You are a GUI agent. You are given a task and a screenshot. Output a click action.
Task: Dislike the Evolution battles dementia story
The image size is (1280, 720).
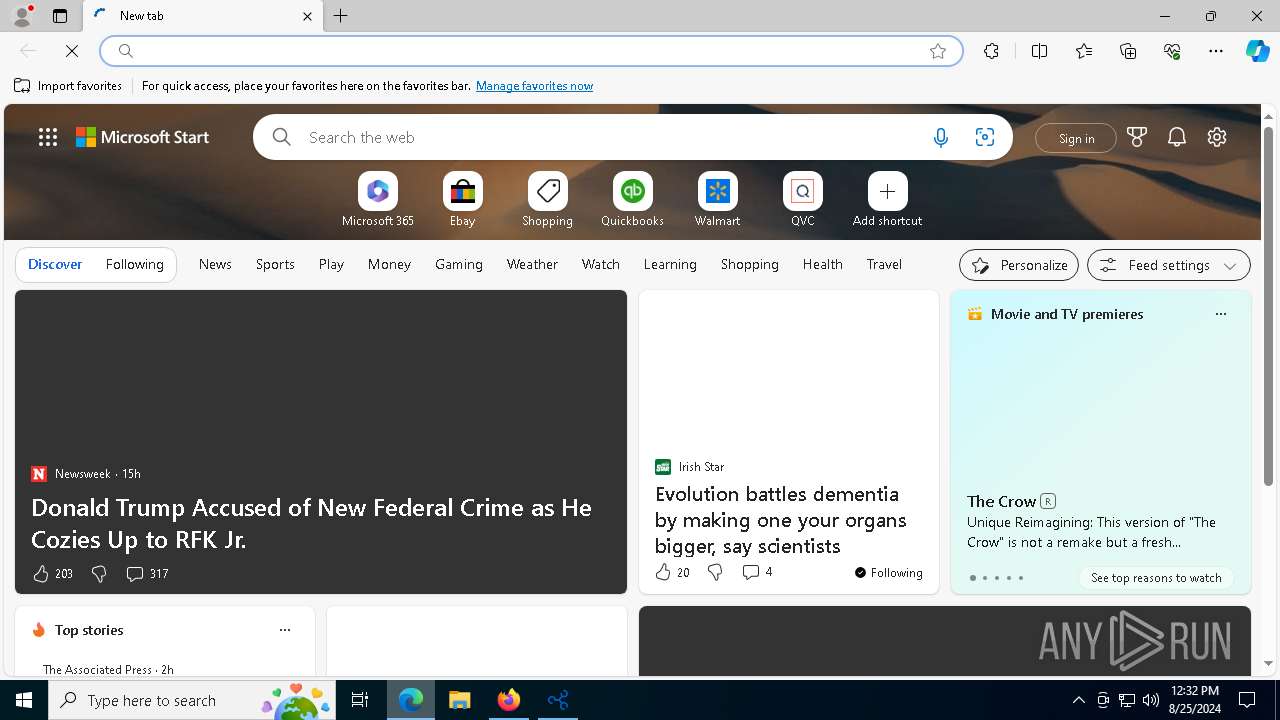pos(715,572)
